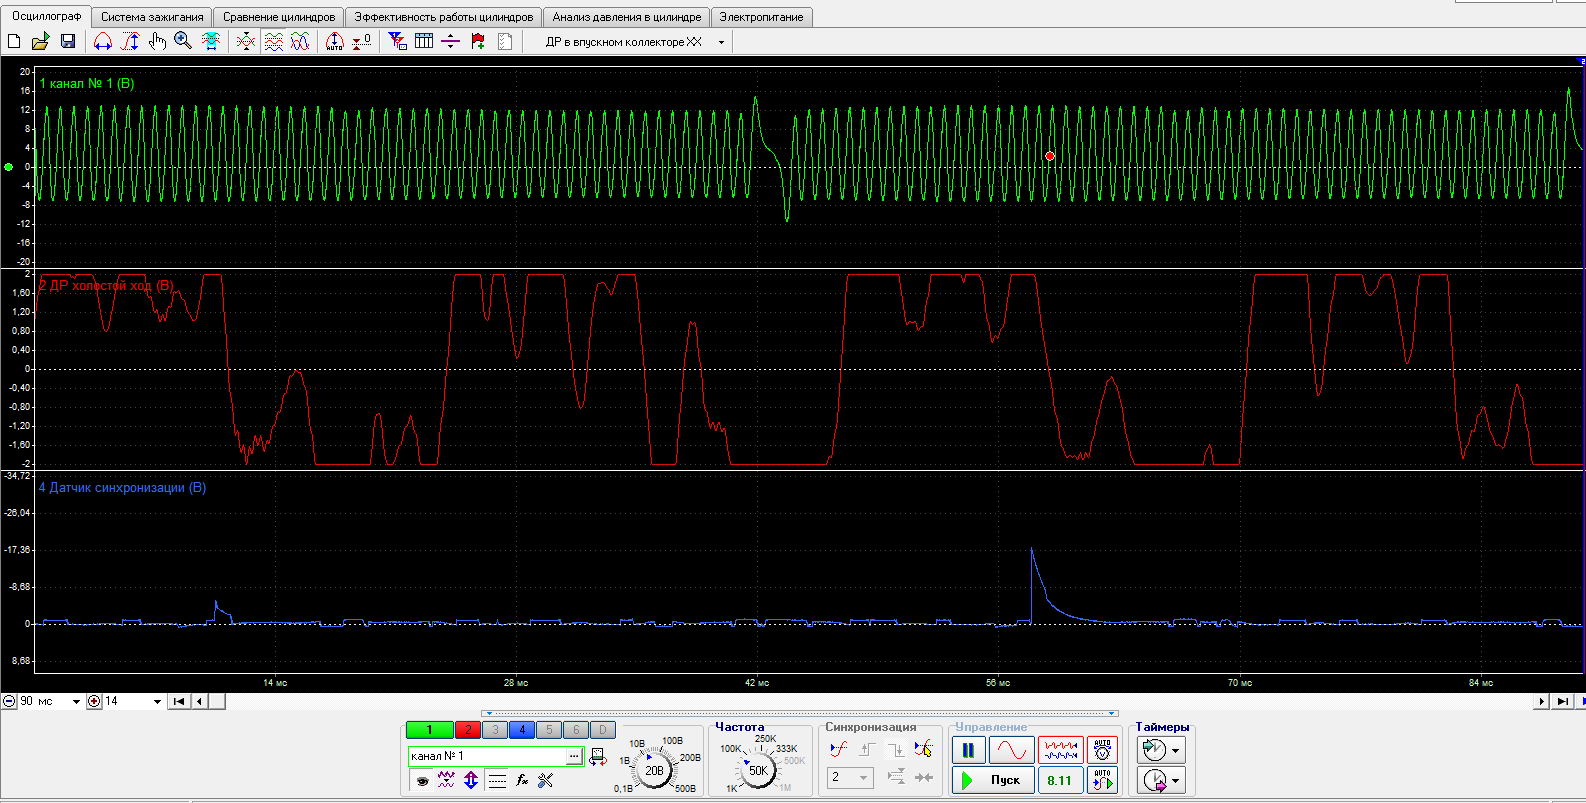
Task: Open the sync channel dropdown showing 2
Action: tap(850, 777)
